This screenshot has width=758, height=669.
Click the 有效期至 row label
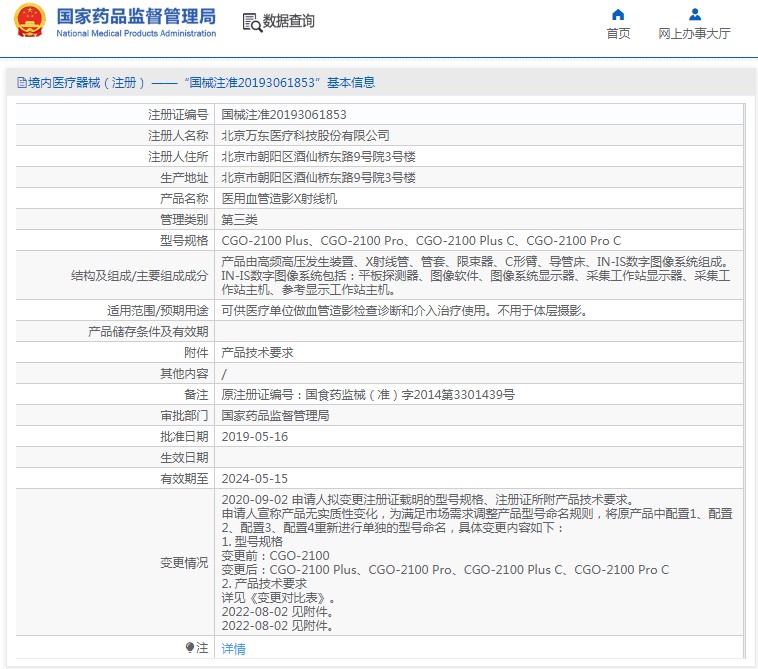point(184,479)
